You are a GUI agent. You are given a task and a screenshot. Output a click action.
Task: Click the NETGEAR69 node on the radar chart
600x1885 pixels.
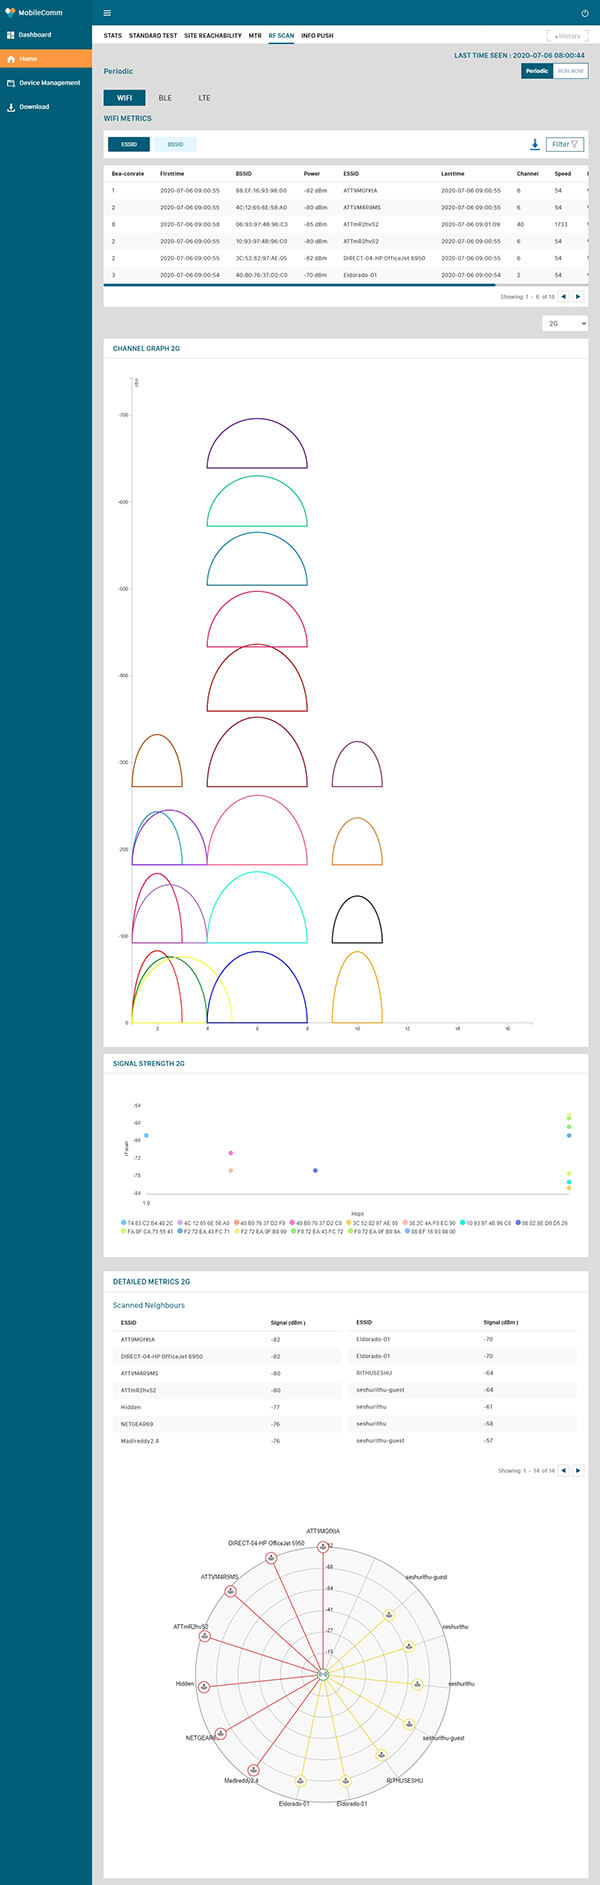click(221, 1733)
